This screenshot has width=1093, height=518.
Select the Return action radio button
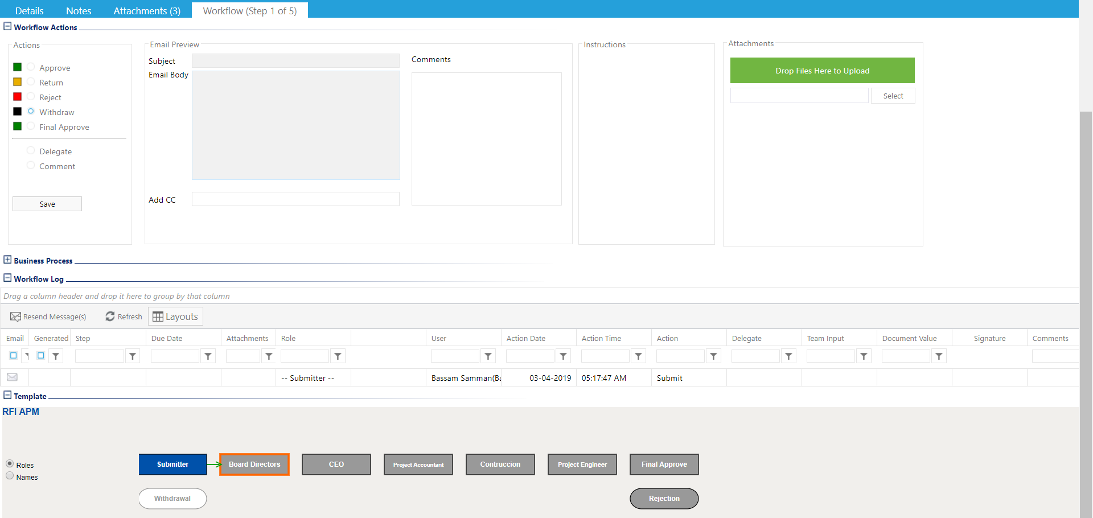pos(31,82)
